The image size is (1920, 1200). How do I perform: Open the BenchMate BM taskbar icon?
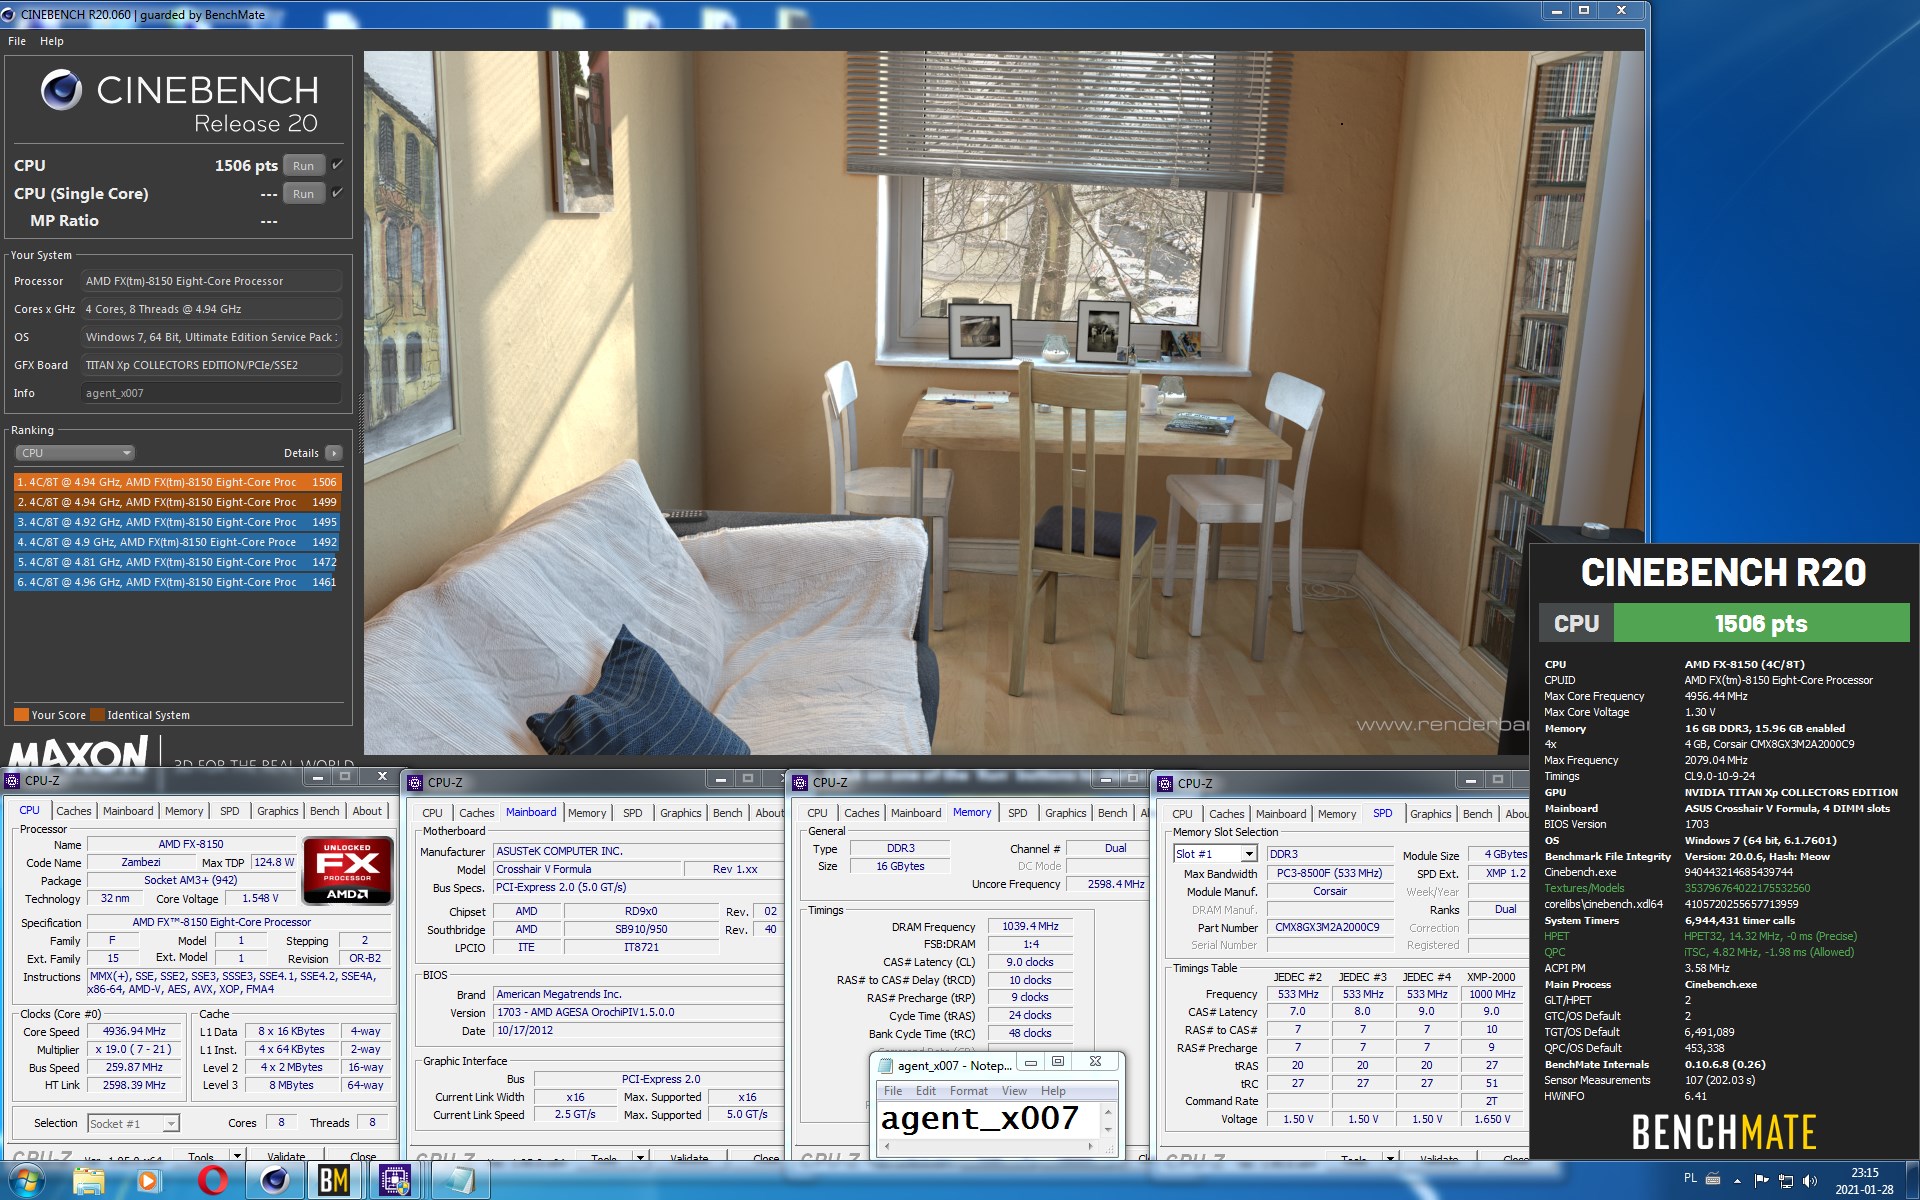pyautogui.click(x=334, y=1181)
